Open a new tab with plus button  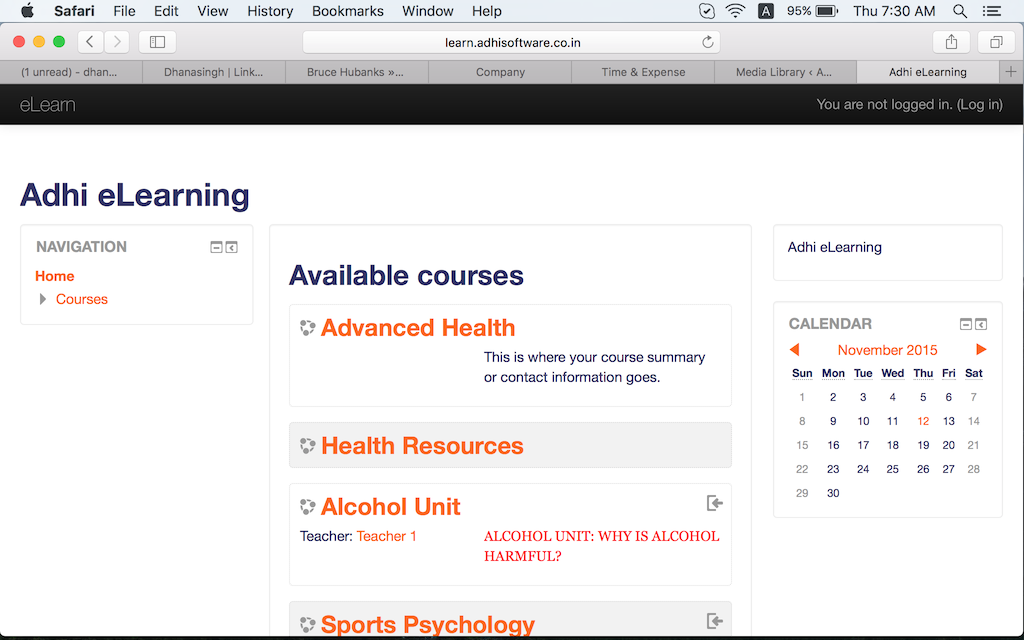tap(1011, 72)
